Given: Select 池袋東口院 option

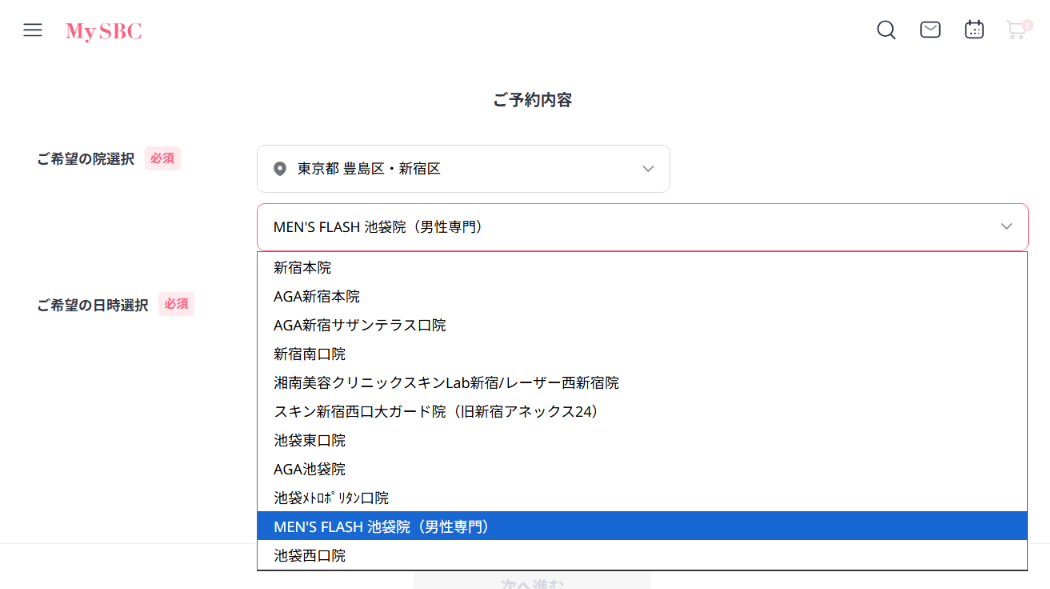Looking at the screenshot, I should point(642,440).
